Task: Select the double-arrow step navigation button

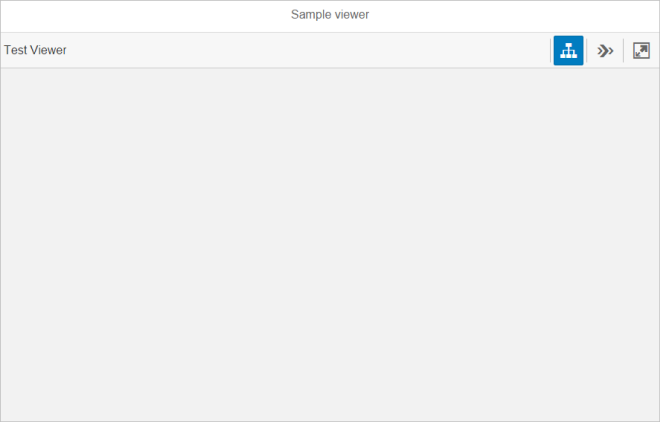Action: click(x=605, y=51)
